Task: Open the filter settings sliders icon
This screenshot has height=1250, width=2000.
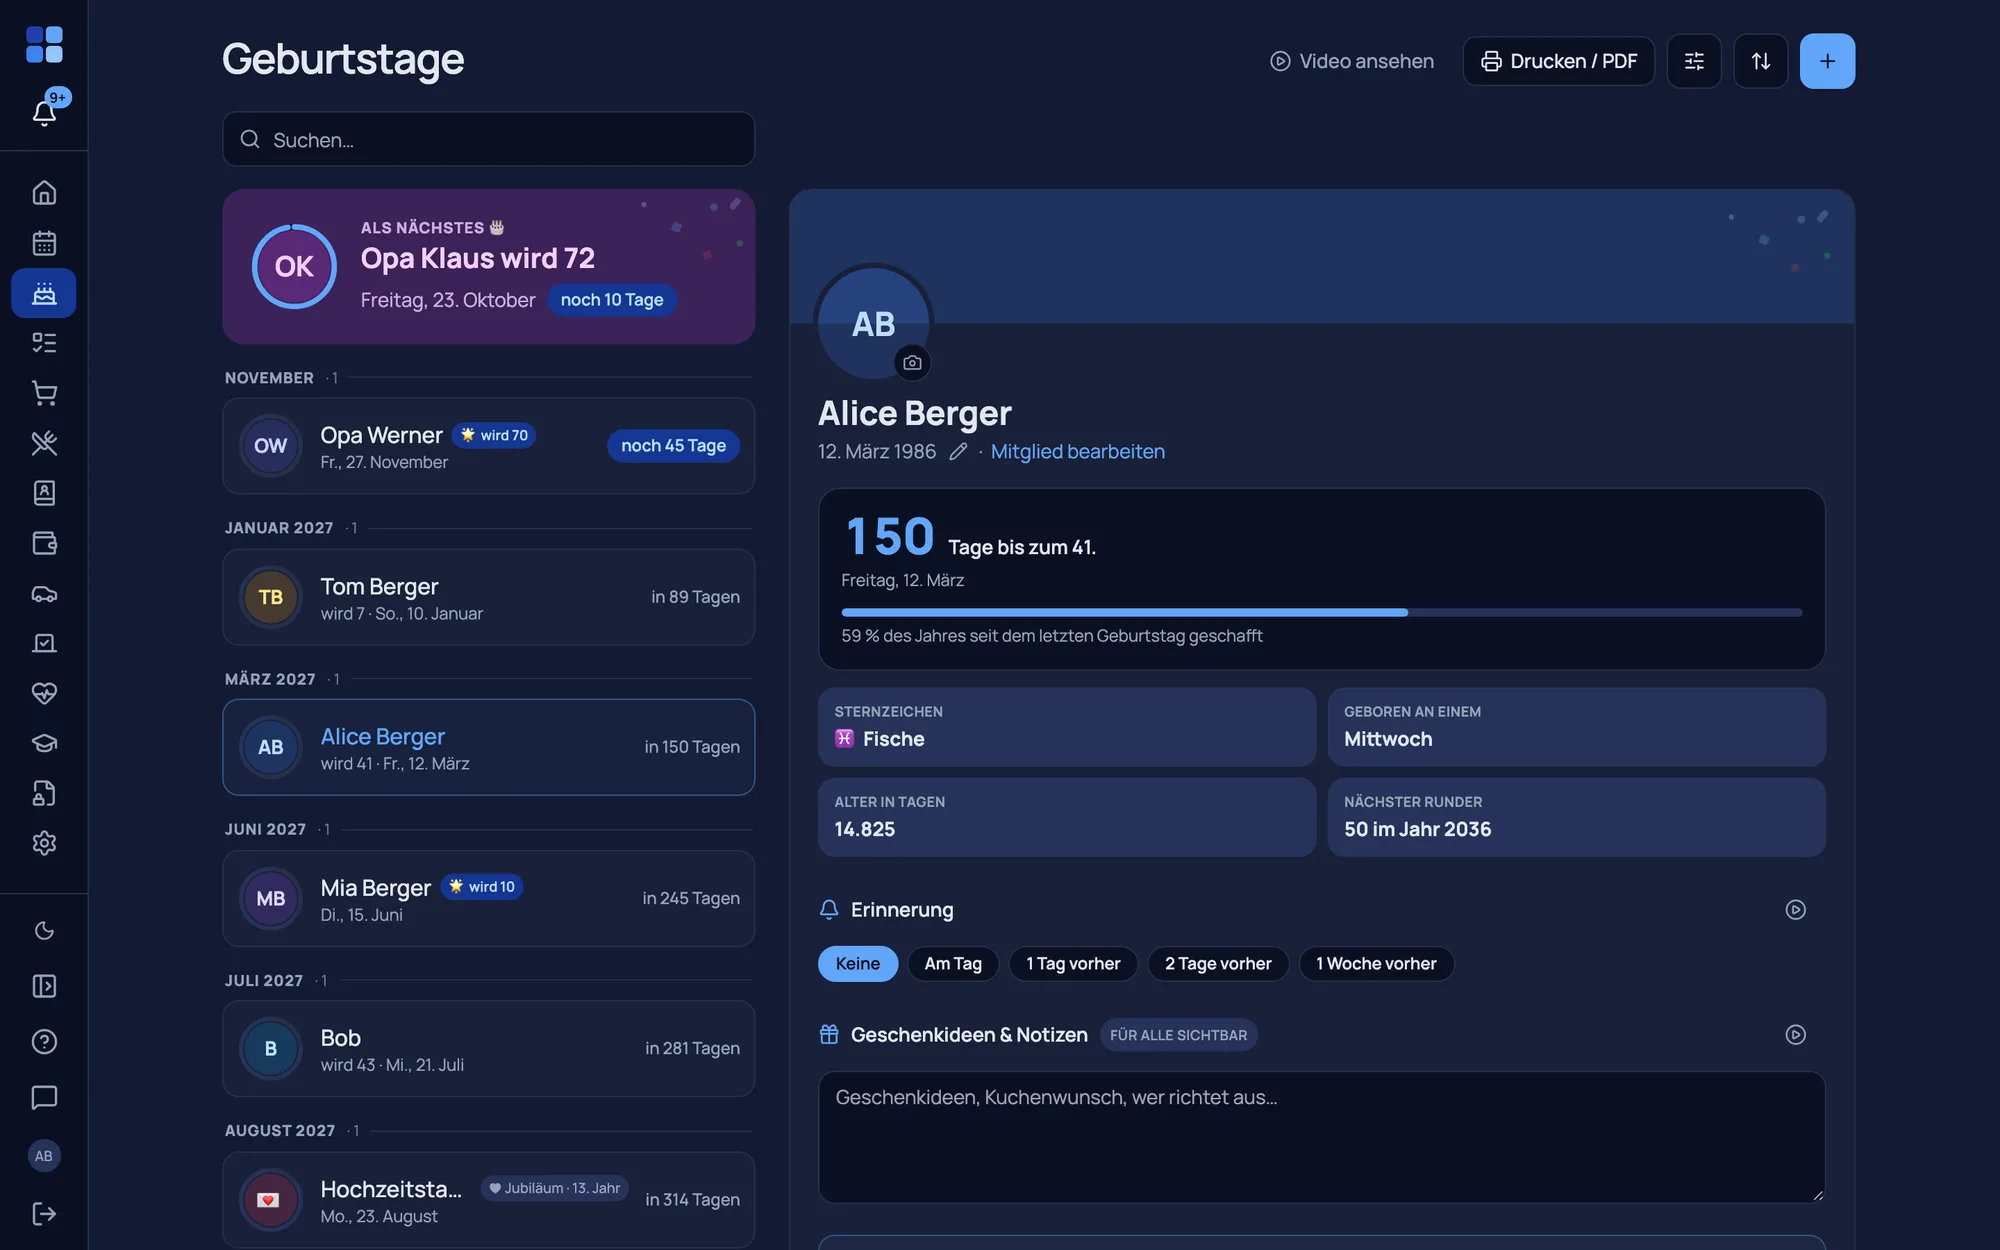Action: (1694, 61)
